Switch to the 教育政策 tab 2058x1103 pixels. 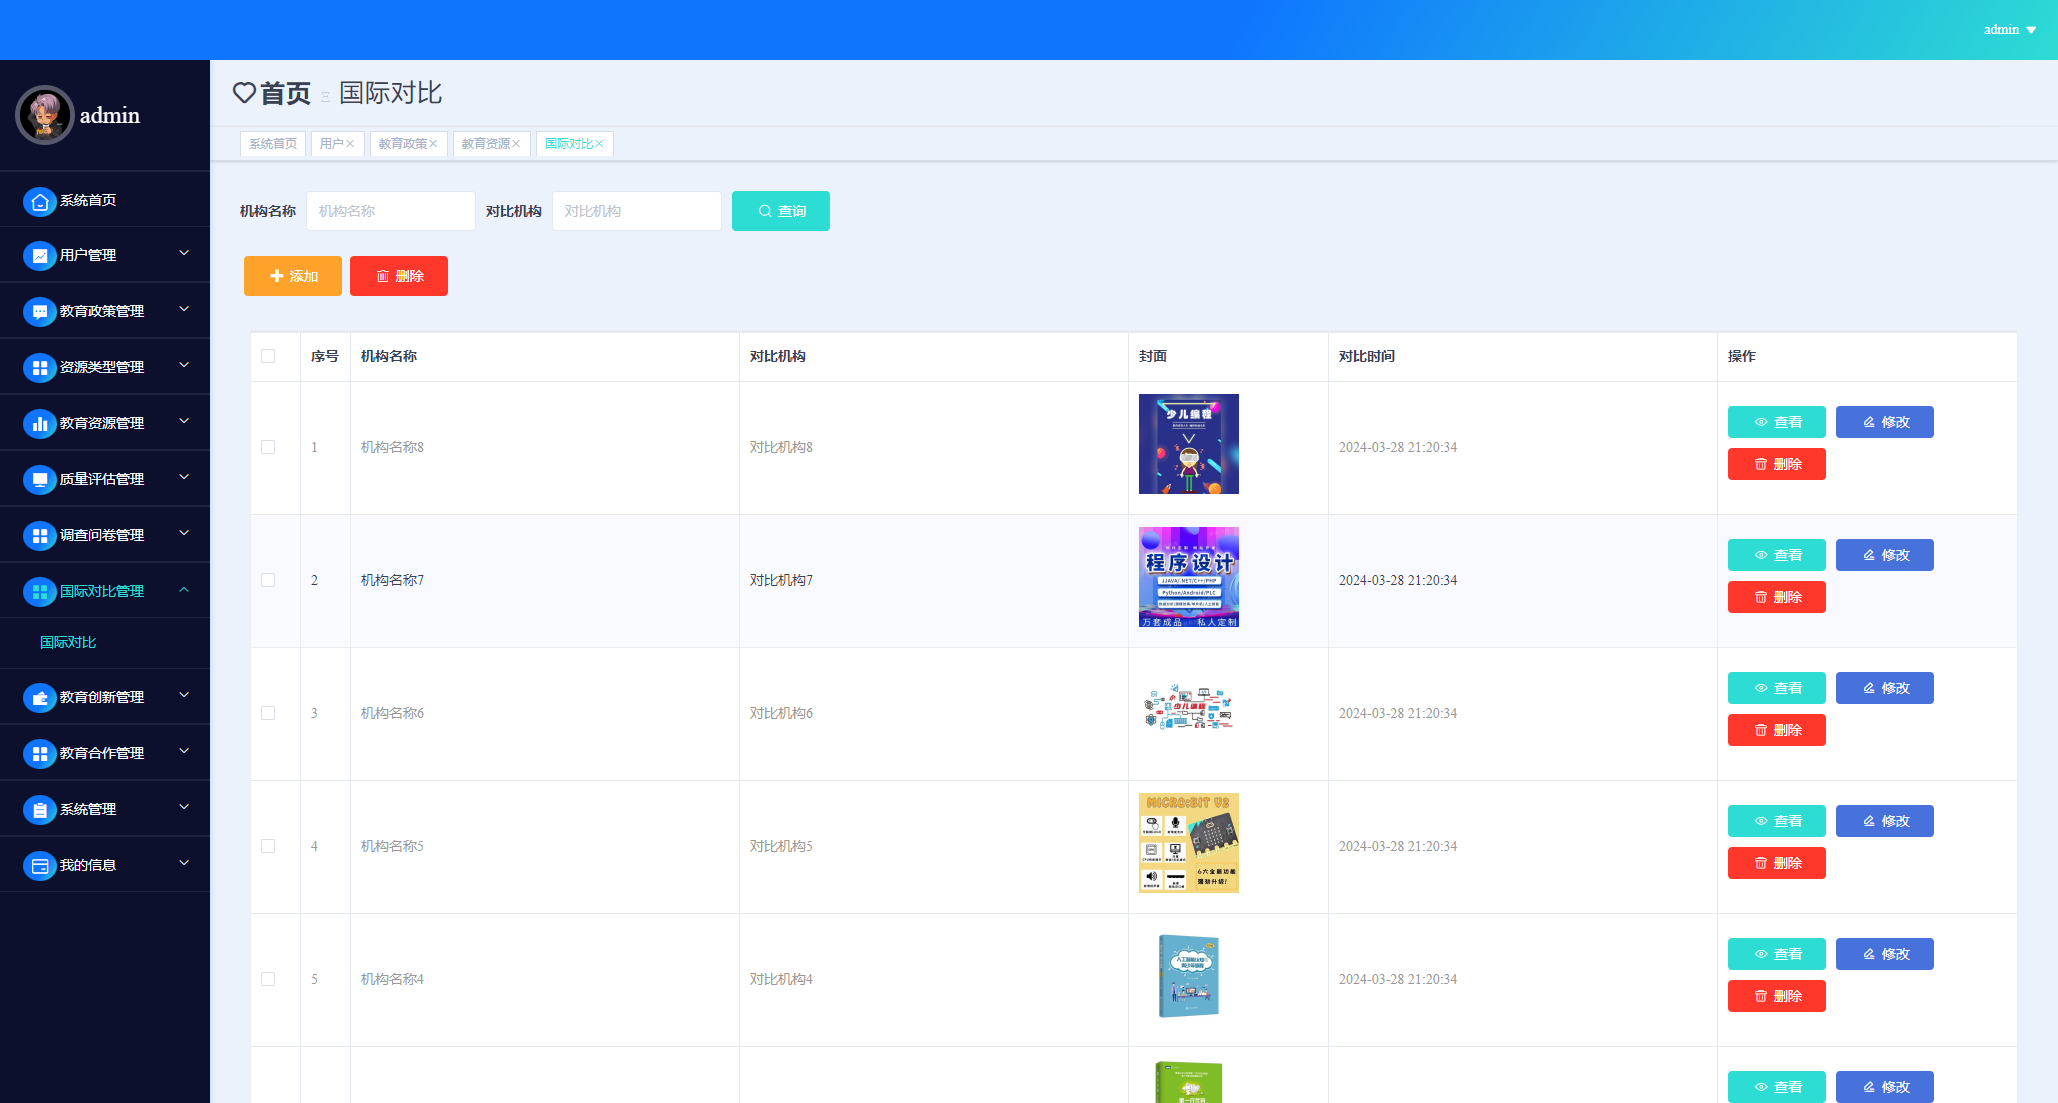click(x=402, y=144)
